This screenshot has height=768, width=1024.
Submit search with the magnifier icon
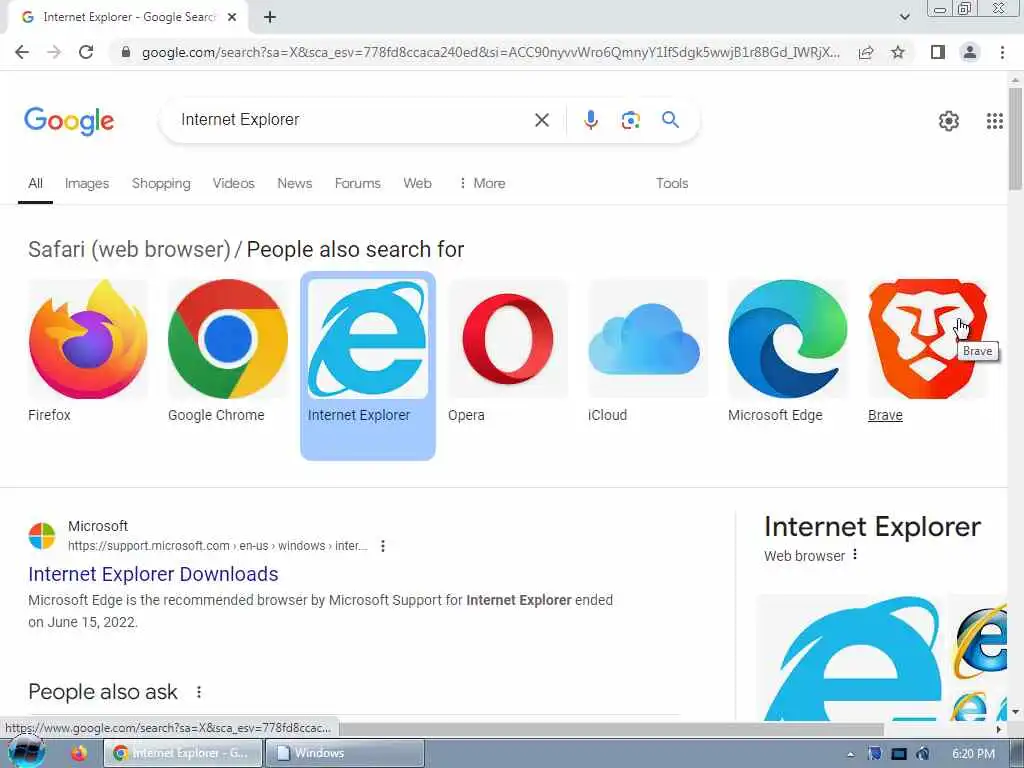[670, 120]
